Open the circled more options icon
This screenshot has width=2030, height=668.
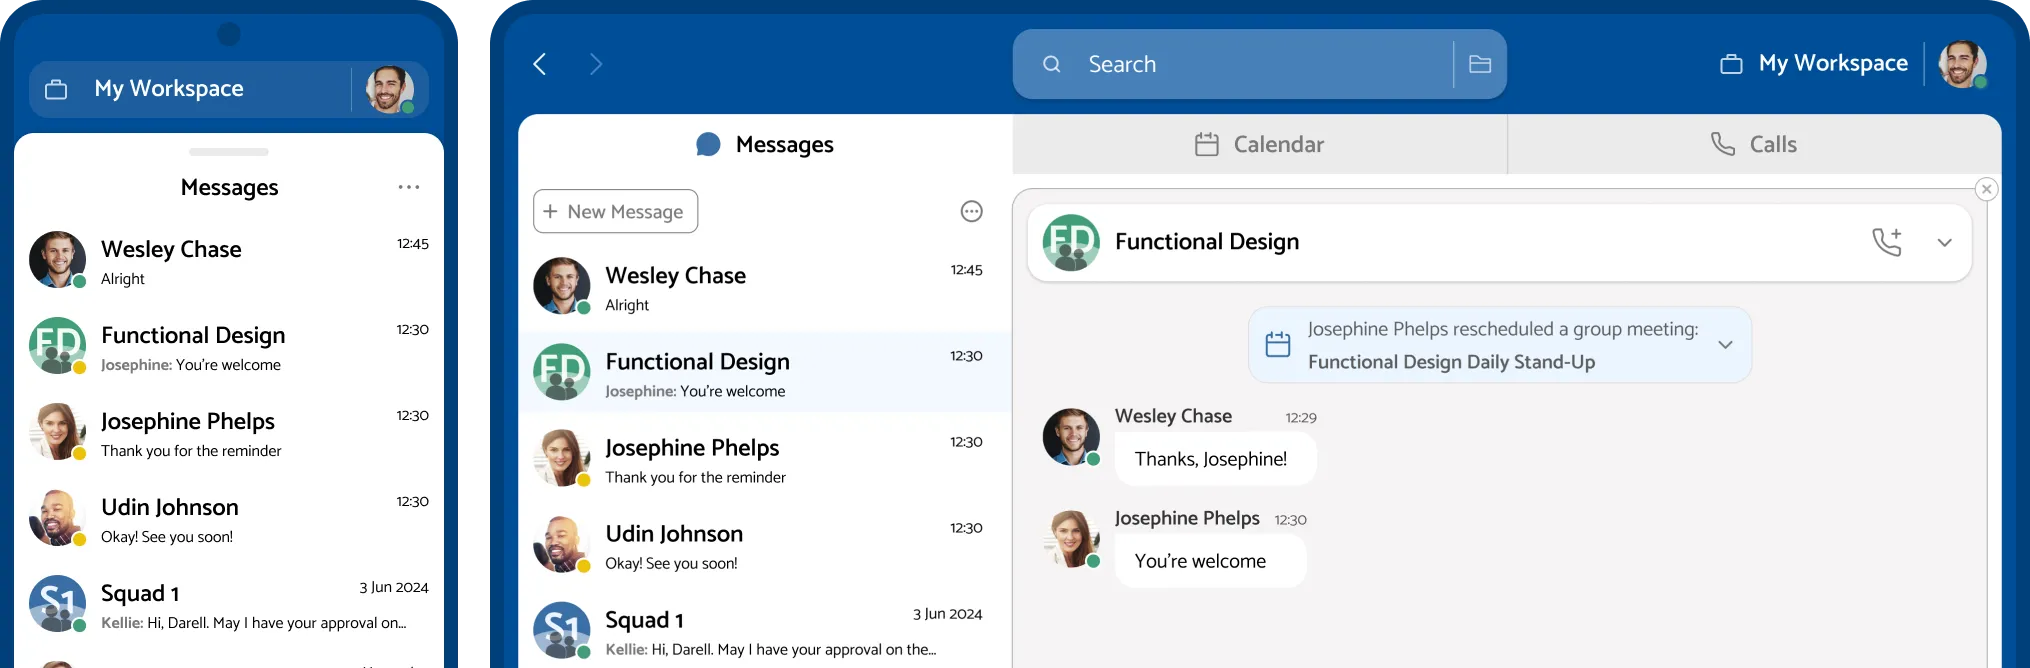click(971, 212)
